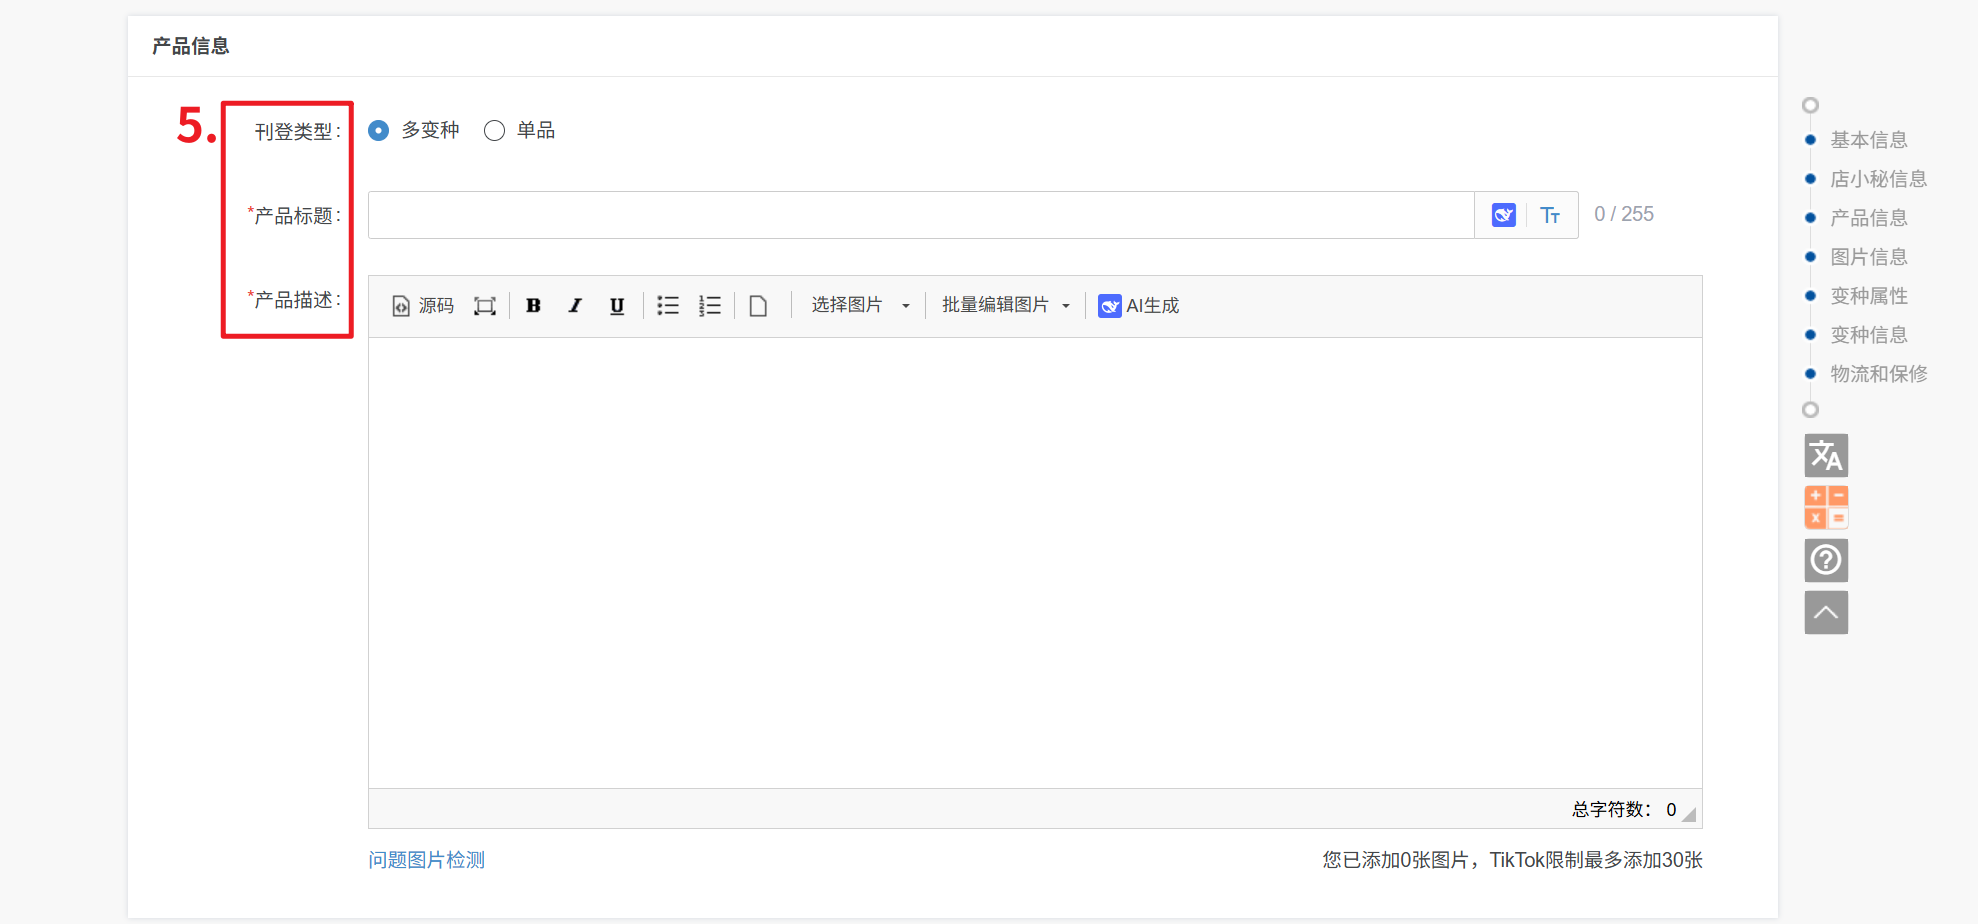Apply italic formatting in description editor

point(575,306)
